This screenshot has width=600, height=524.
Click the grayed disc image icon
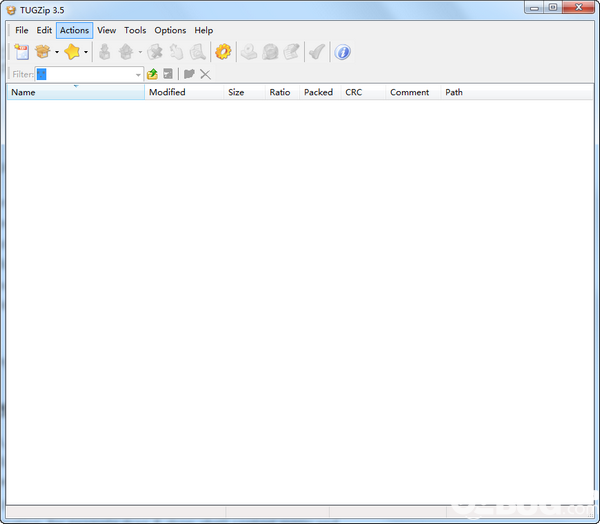coord(249,52)
